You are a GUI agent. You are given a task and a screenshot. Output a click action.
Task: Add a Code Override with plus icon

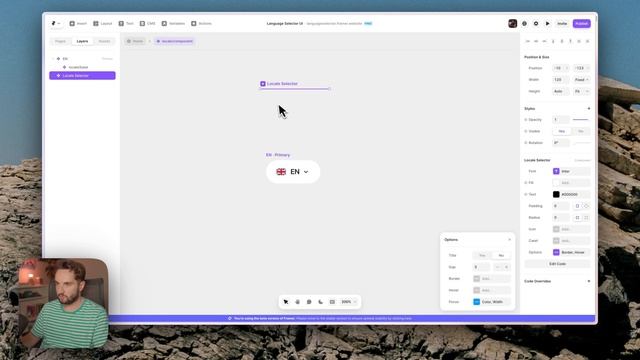click(x=589, y=281)
